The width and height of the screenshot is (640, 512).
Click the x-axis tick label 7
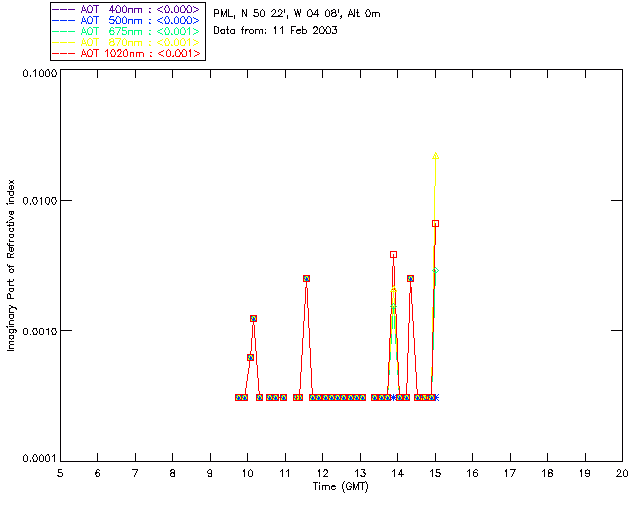point(135,473)
